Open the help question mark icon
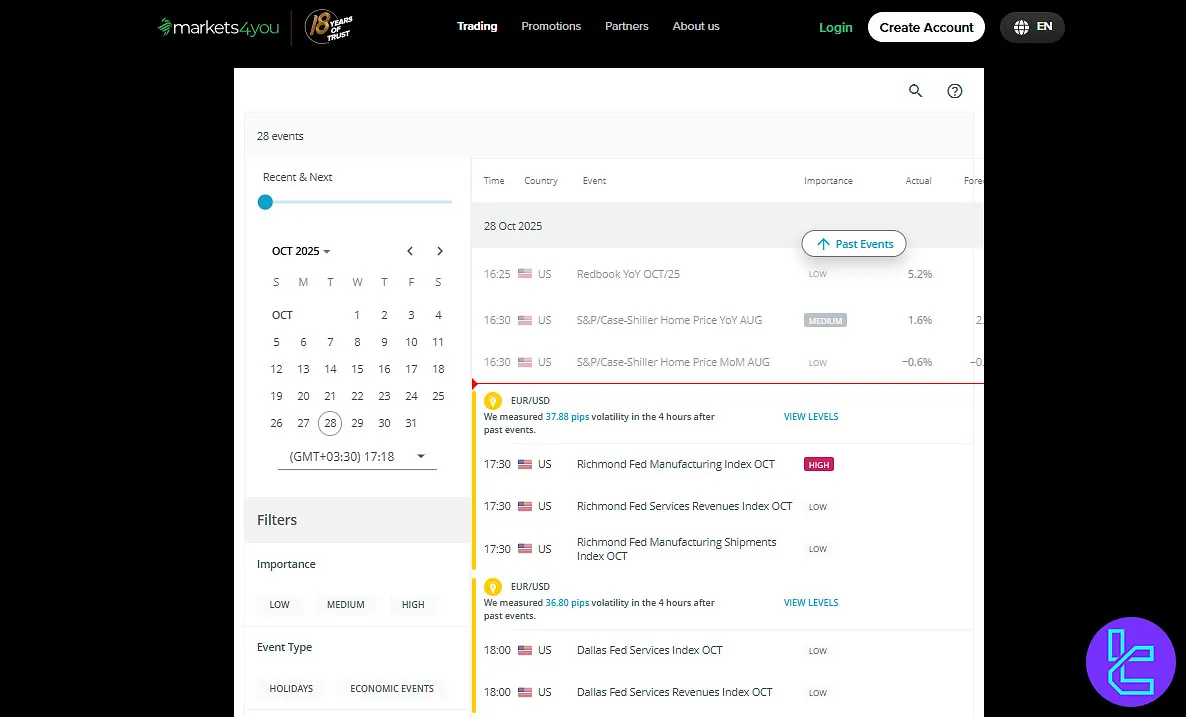Screen dimensions: 1186x717 (955, 91)
